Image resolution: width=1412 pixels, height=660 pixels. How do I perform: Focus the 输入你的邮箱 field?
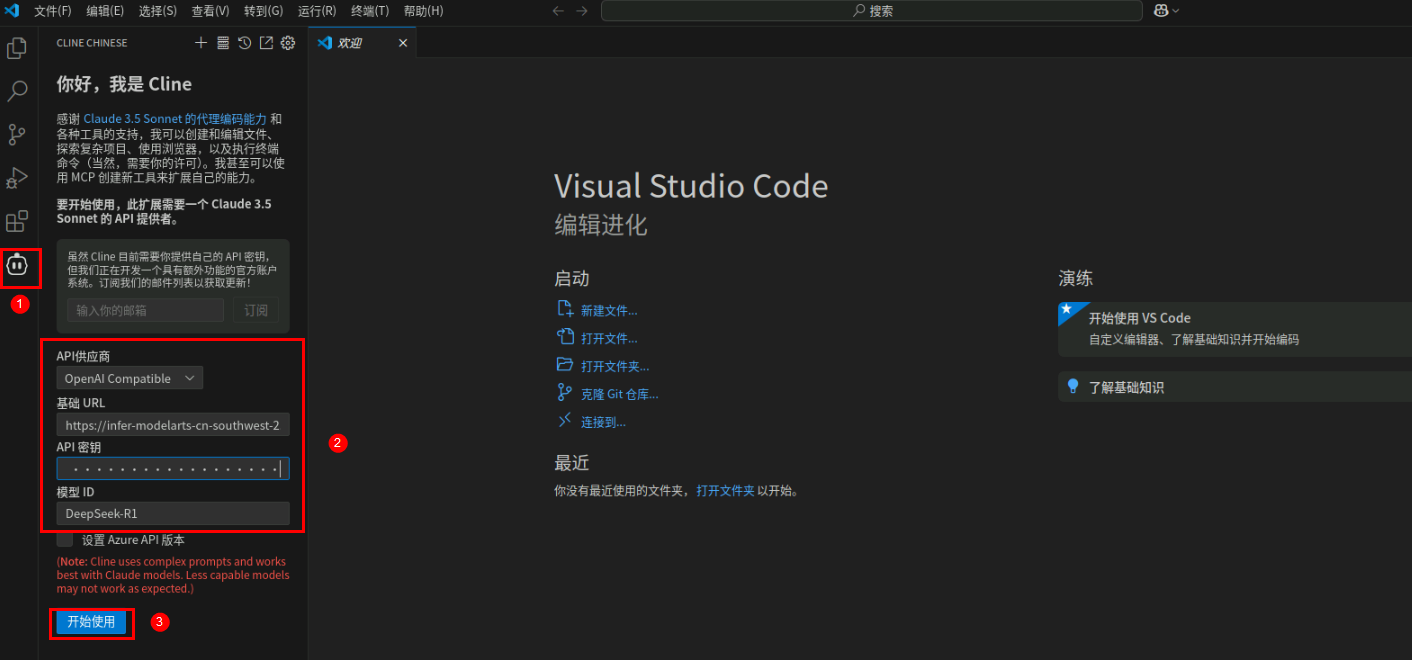[146, 310]
